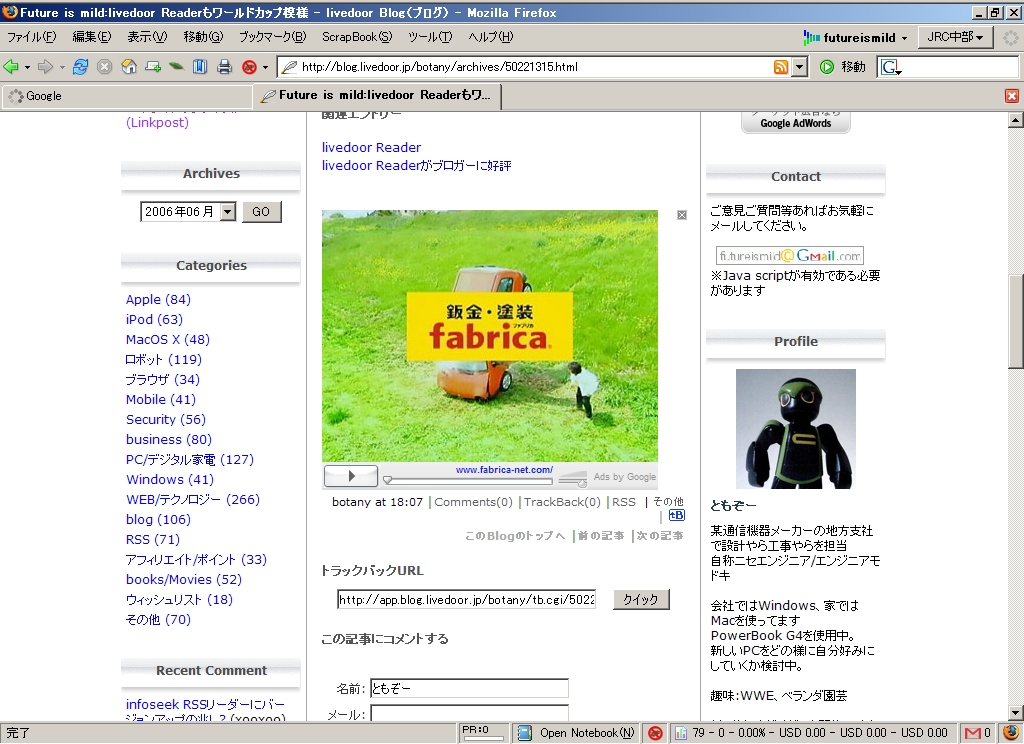The height and width of the screenshot is (744, 1024).
Task: Click the red Adblock icon in the status bar
Action: tap(655, 733)
